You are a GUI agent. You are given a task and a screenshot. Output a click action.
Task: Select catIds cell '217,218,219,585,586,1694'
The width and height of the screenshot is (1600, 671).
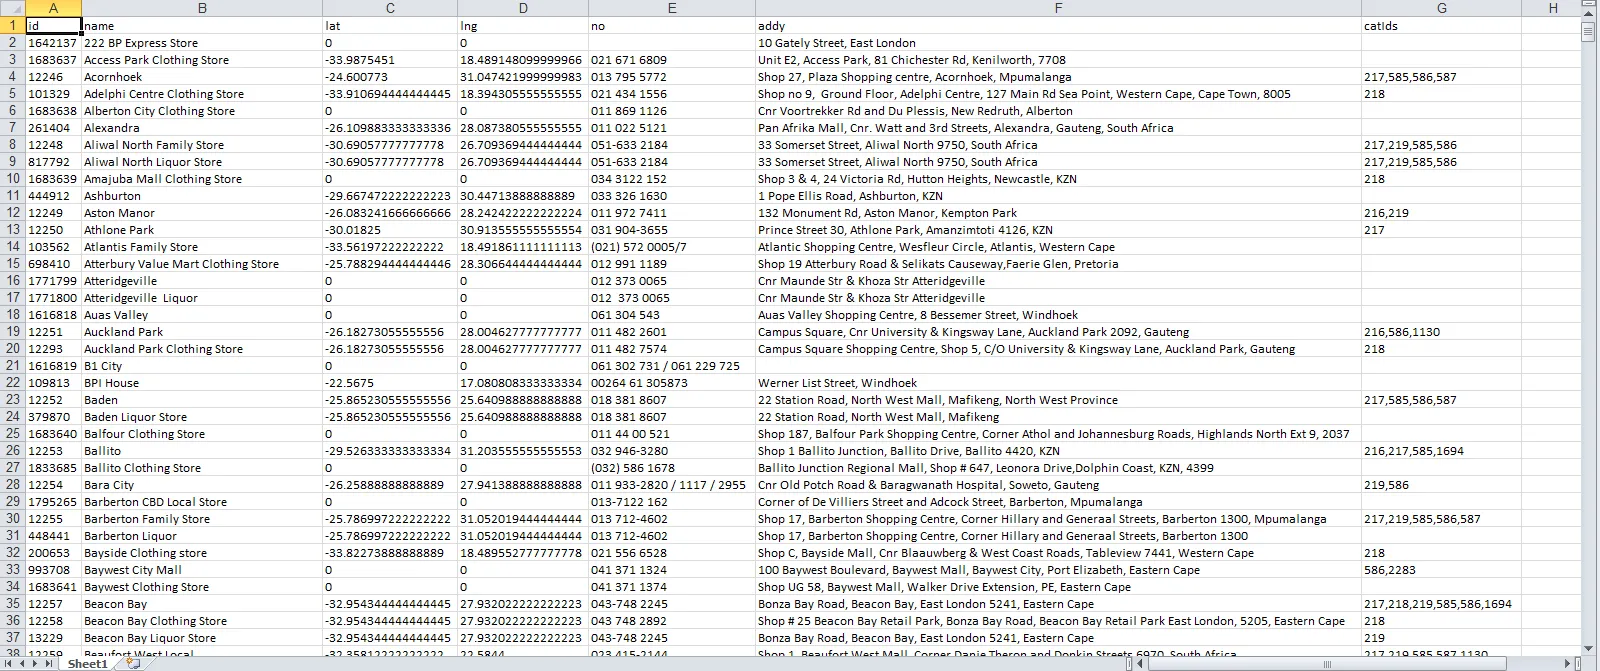click(x=1441, y=604)
